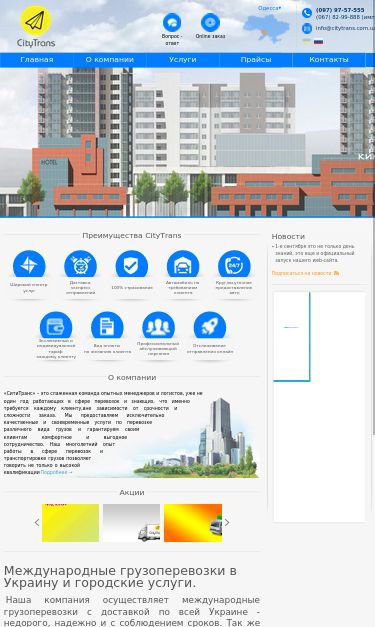Click the shield 100% insurance icon
375x627 pixels.
132,264
